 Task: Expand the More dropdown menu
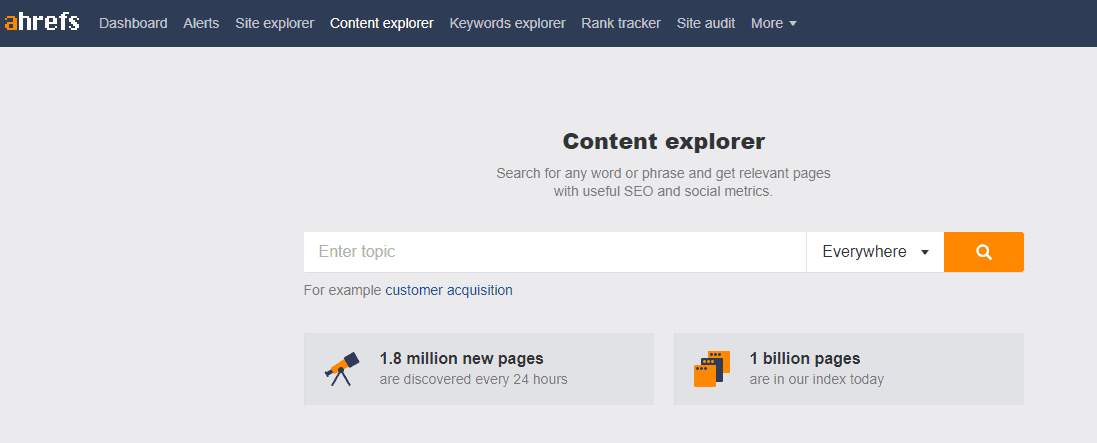point(774,23)
